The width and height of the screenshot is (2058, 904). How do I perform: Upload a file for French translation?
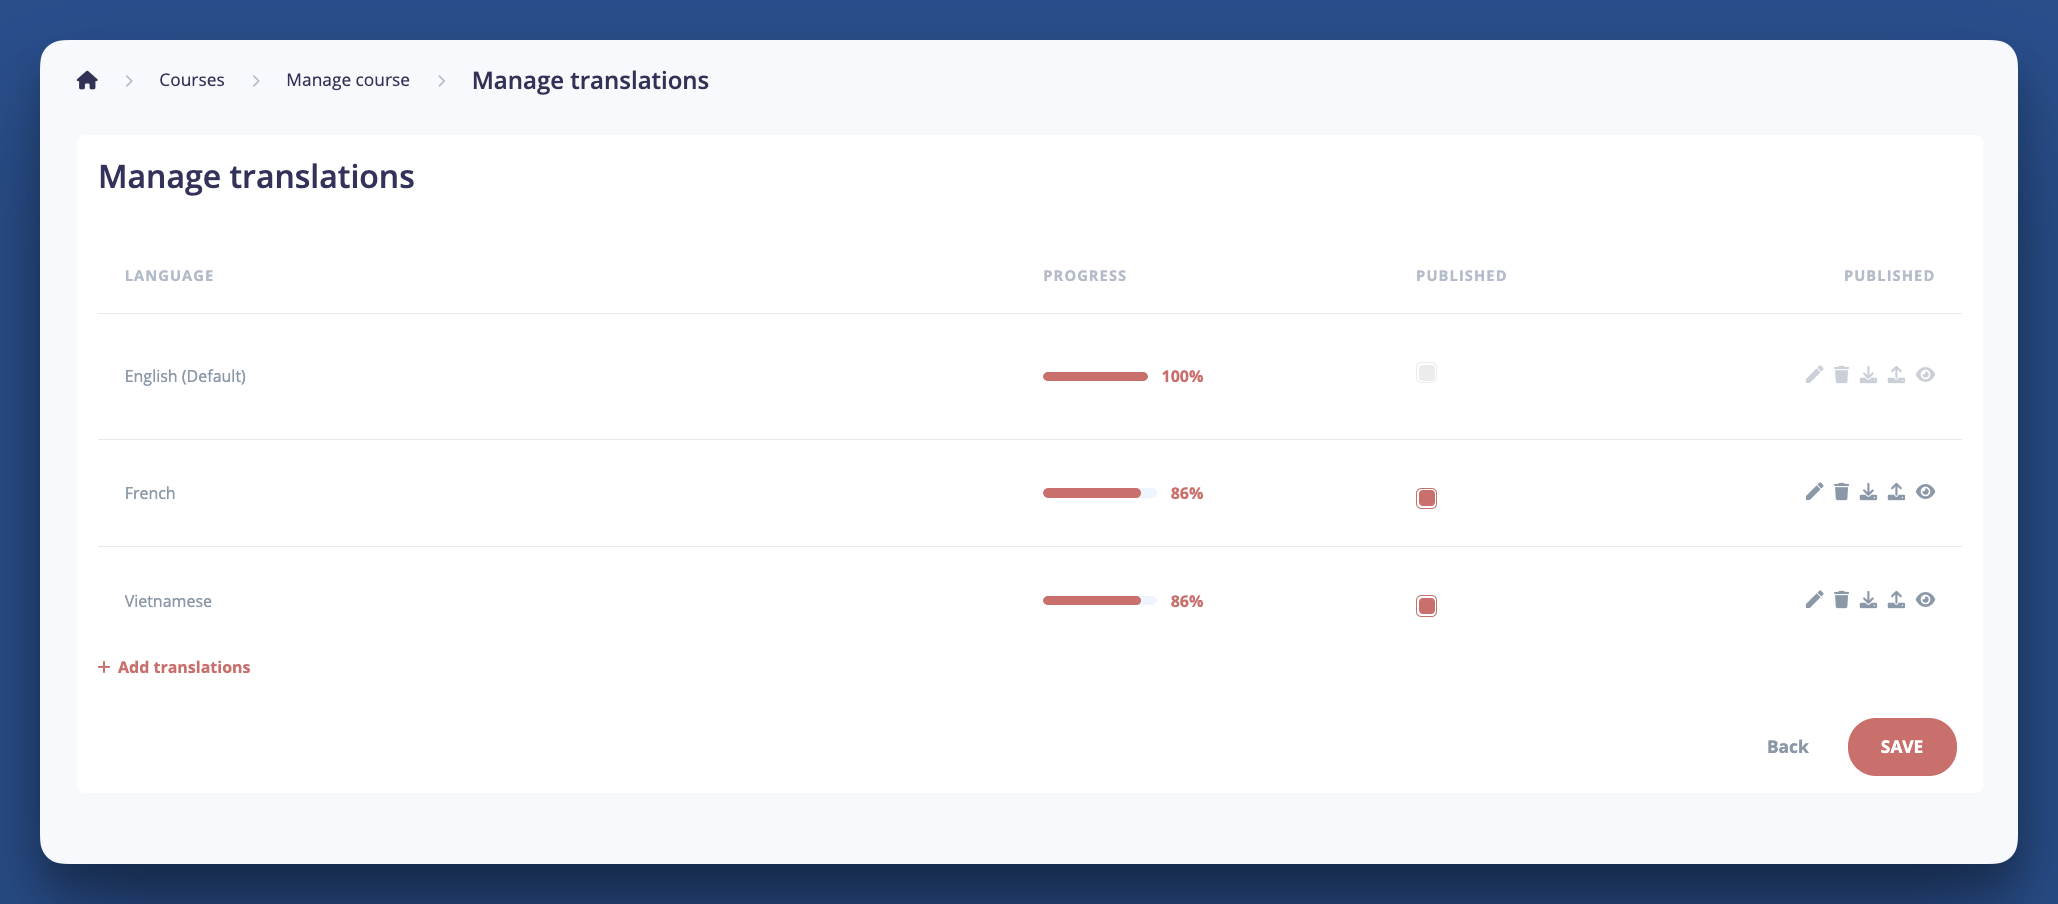point(1896,492)
